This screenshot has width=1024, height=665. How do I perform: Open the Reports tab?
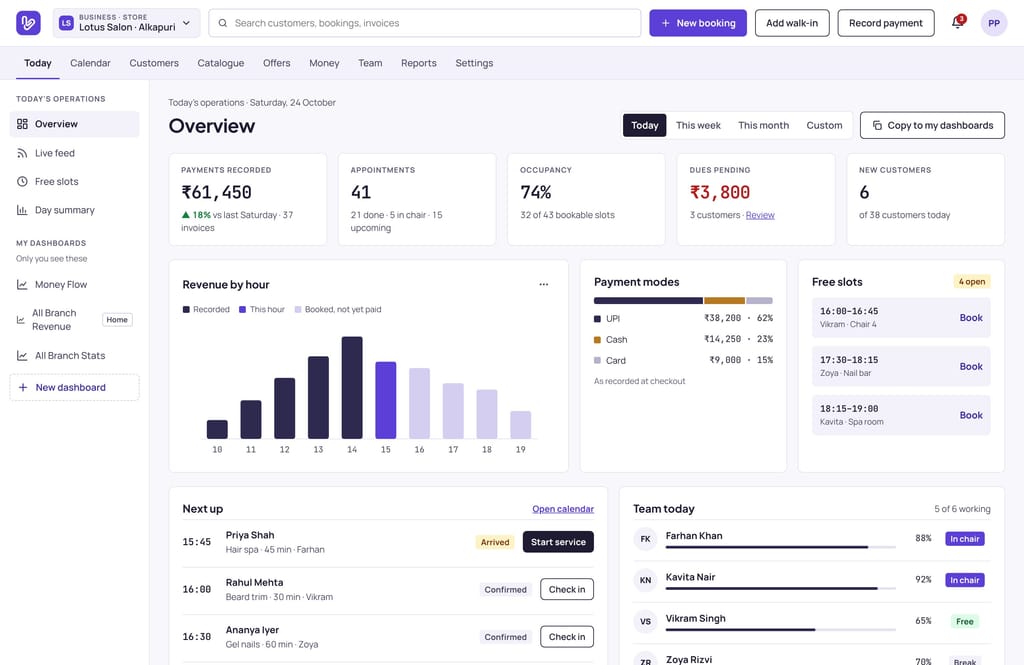[419, 63]
